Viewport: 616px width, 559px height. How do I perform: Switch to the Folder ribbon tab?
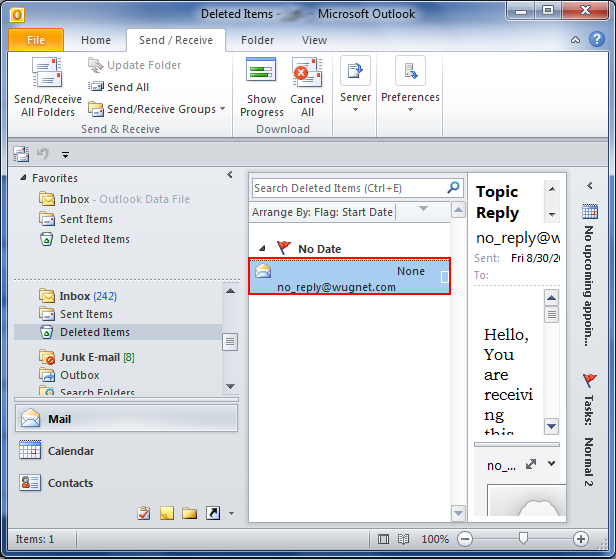click(x=257, y=40)
